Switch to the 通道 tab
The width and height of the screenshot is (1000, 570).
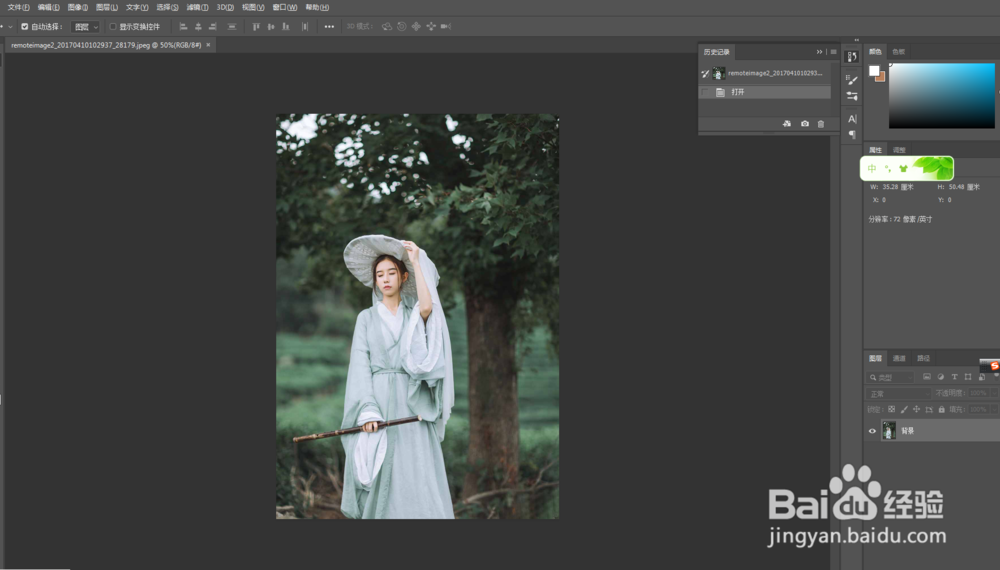[x=899, y=358]
